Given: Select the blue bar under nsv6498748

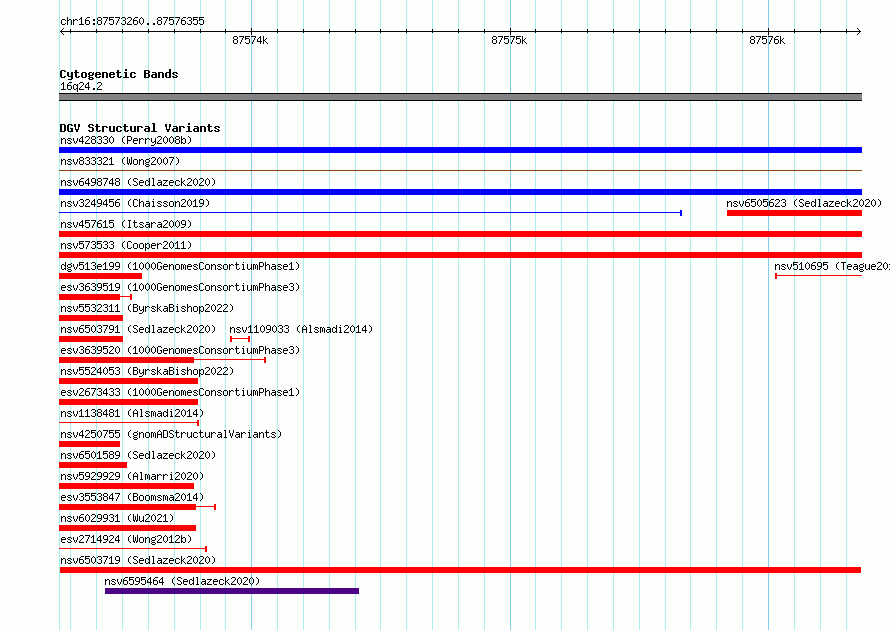Looking at the screenshot, I should [460, 192].
